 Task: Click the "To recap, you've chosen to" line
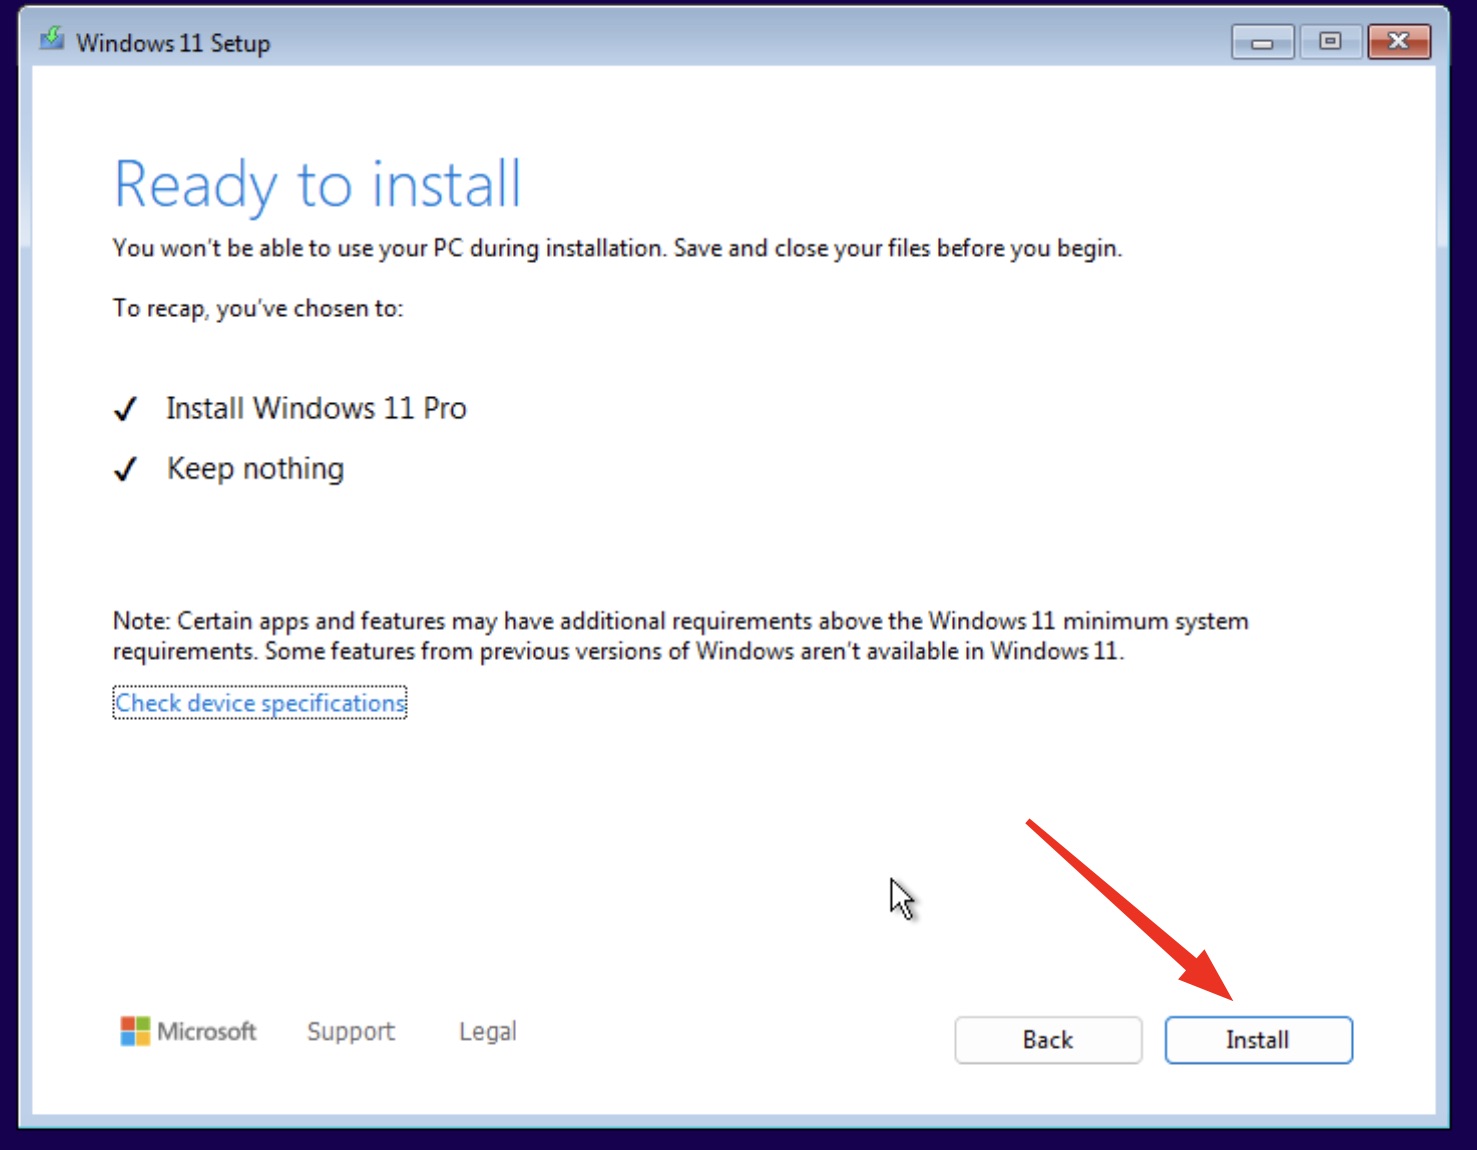pyautogui.click(x=257, y=308)
